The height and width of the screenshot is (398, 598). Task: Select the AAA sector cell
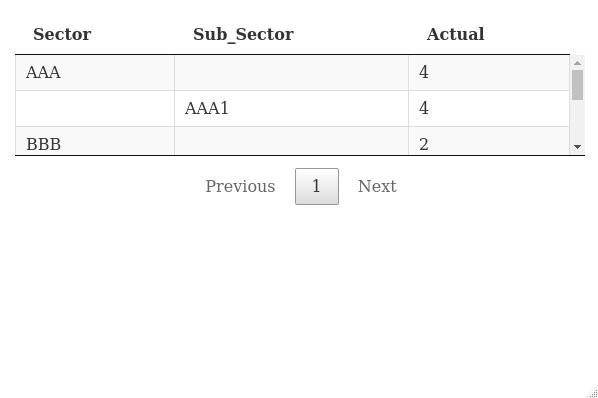click(x=95, y=73)
